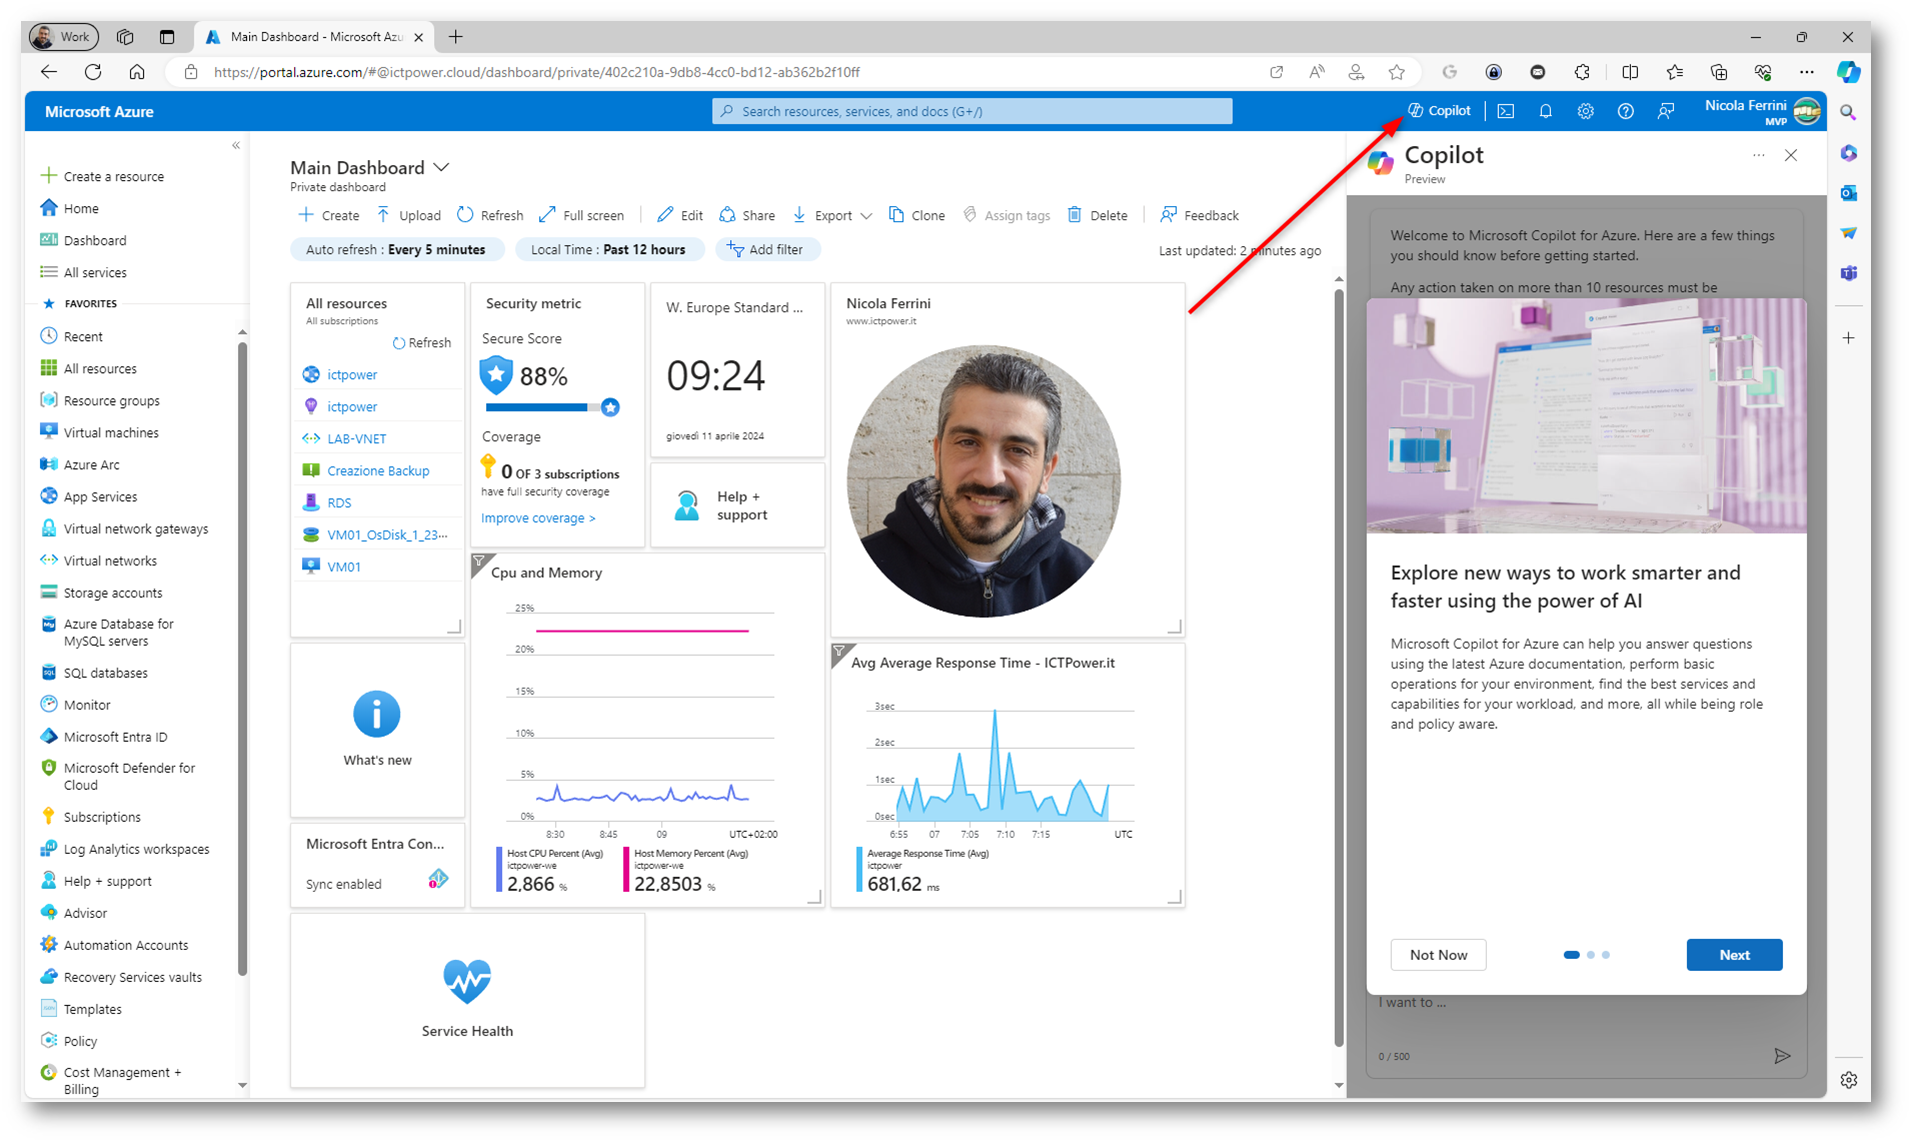Go to Home in the sidebar
This screenshot has width=1913, height=1144.
tap(81, 208)
